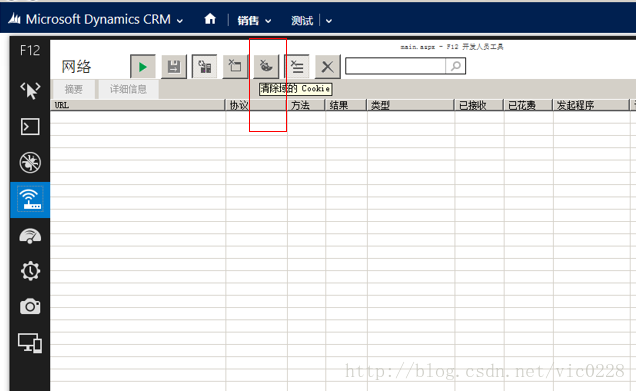This screenshot has width=636, height=391.
Task: Click the Microsoft Dynamics CRM logo
Action: pos(14,19)
